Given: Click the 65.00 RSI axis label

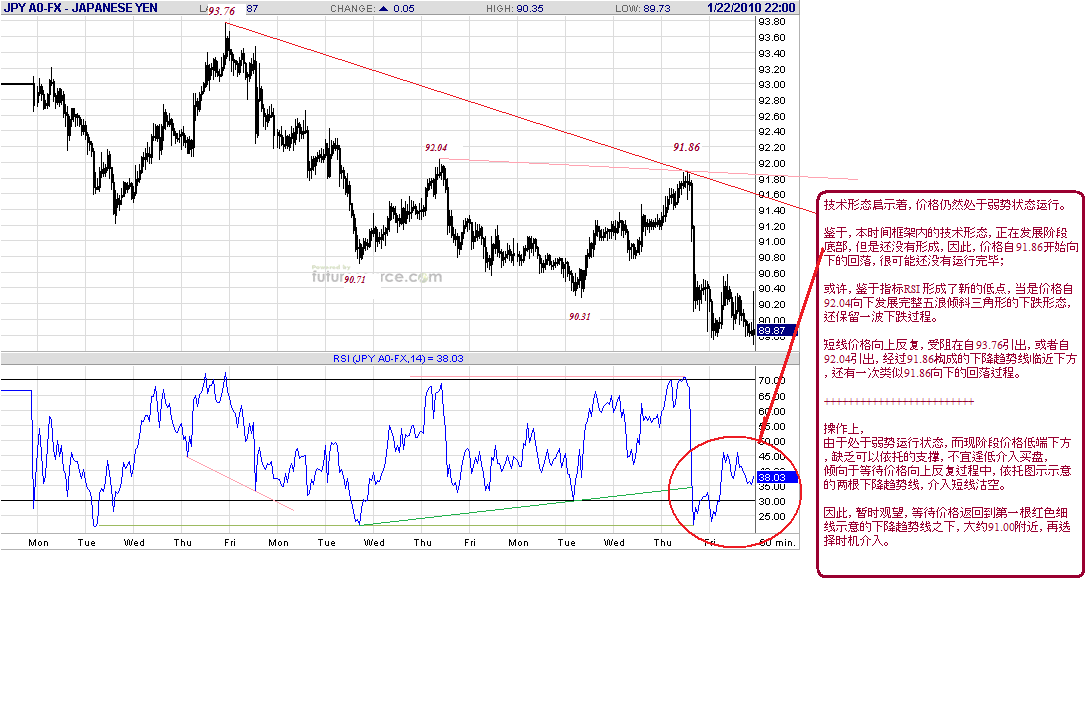Looking at the screenshot, I should (x=772, y=396).
